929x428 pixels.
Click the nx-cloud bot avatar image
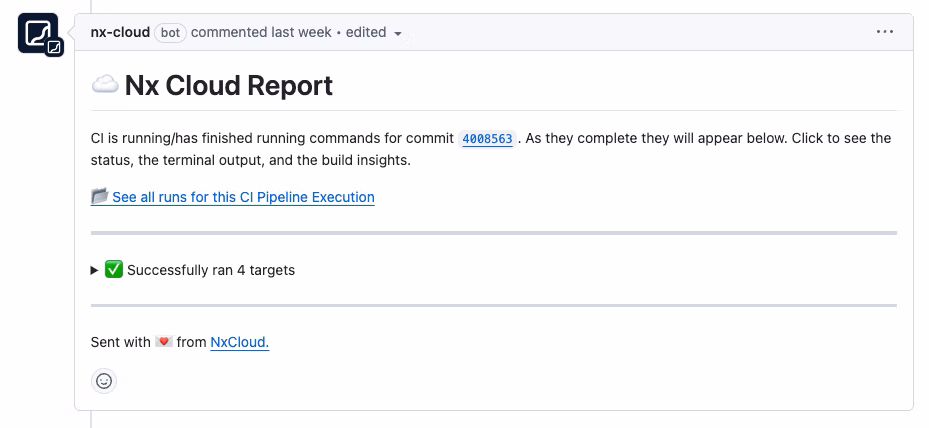[36, 33]
